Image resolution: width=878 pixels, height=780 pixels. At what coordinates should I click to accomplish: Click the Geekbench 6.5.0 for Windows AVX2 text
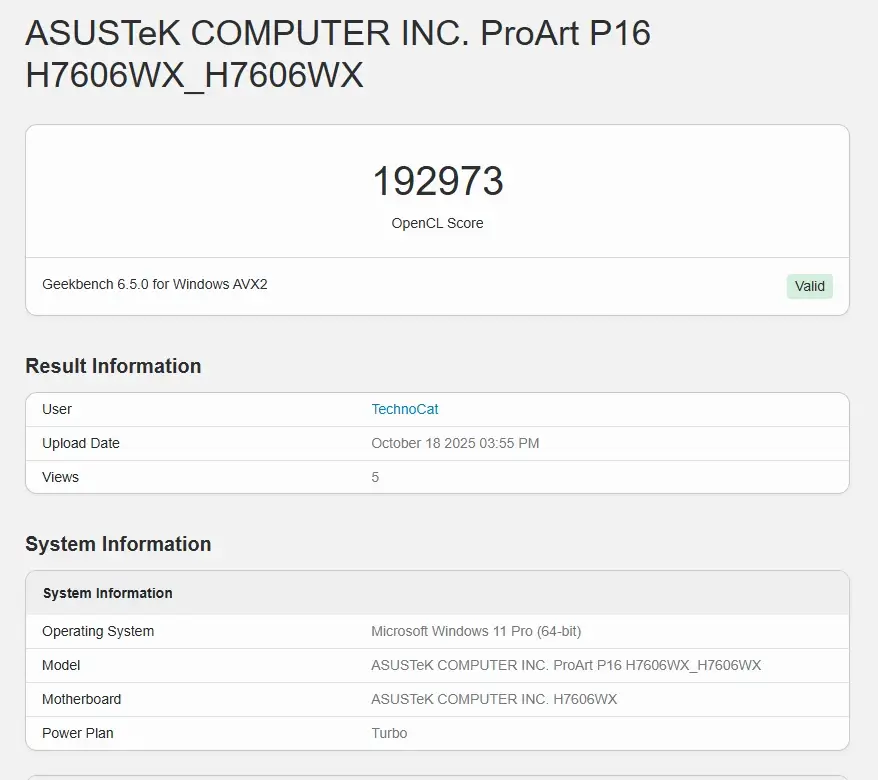155,284
